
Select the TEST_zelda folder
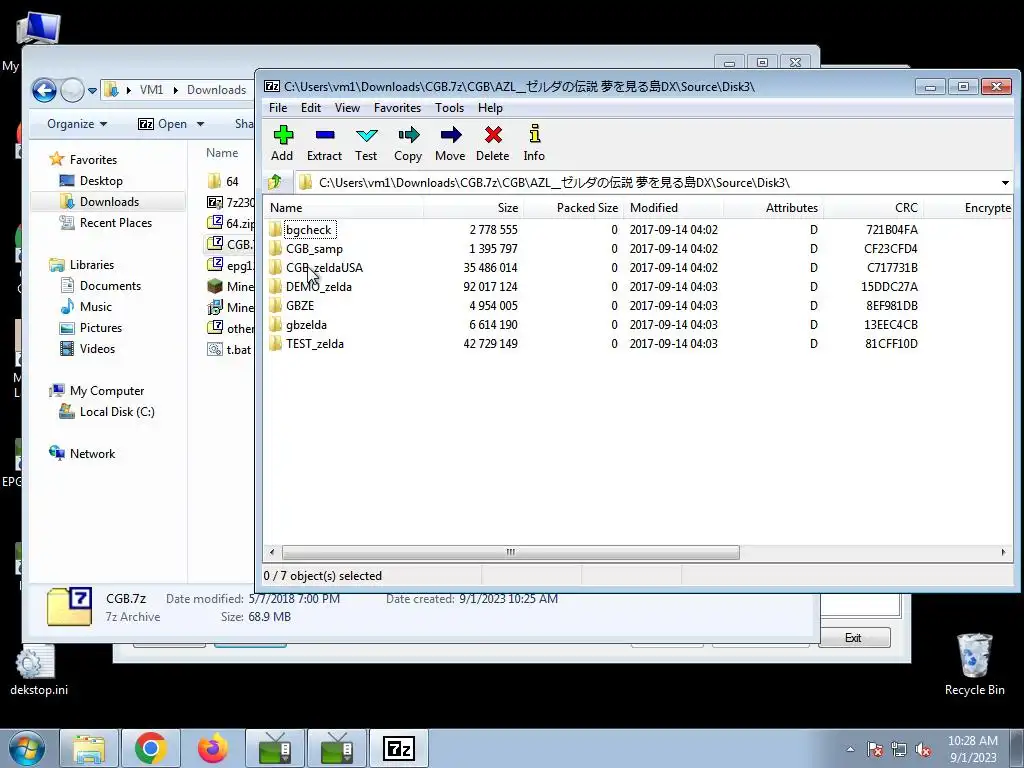click(x=315, y=344)
